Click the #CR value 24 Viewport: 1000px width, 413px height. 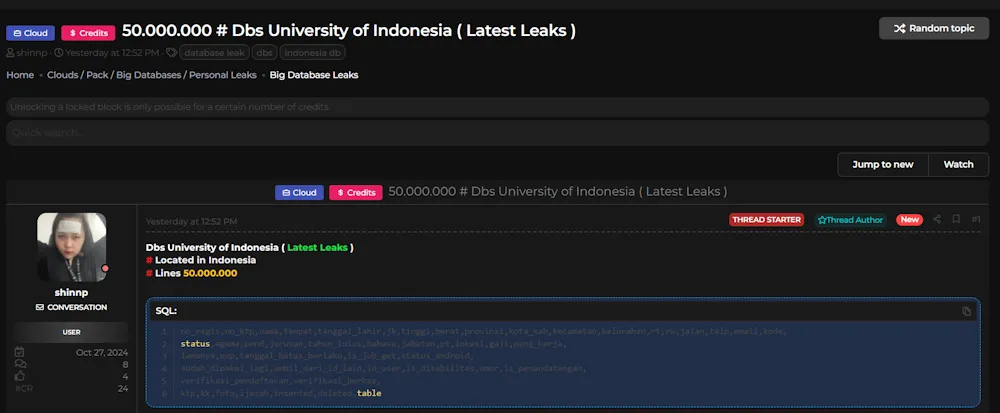click(122, 388)
